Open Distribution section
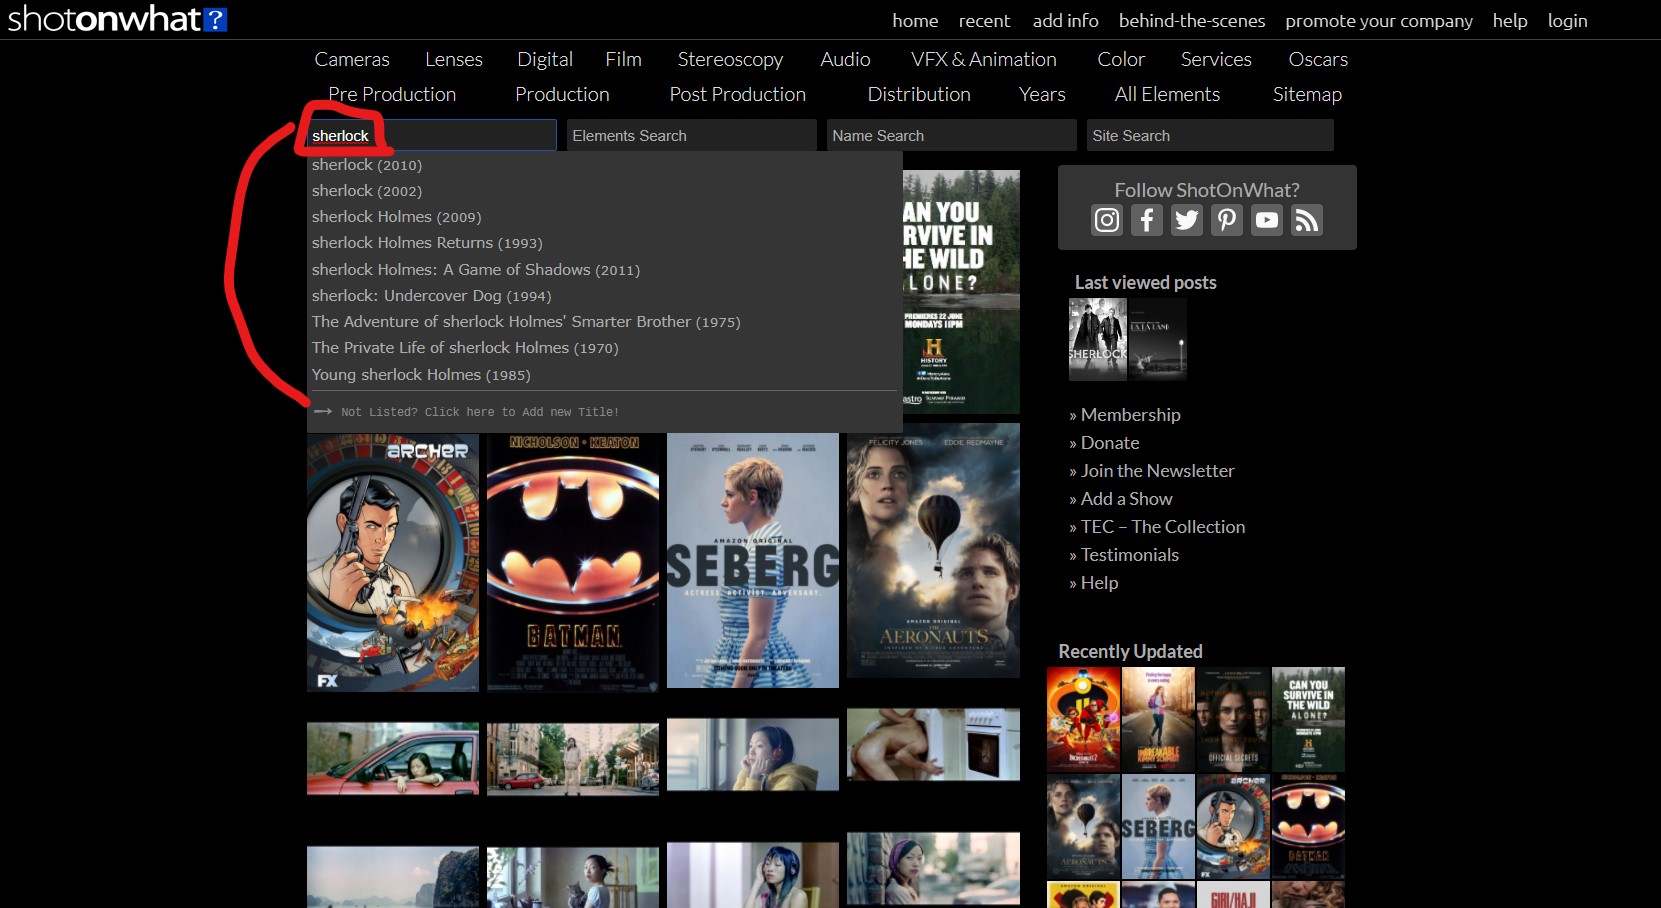 tap(919, 94)
